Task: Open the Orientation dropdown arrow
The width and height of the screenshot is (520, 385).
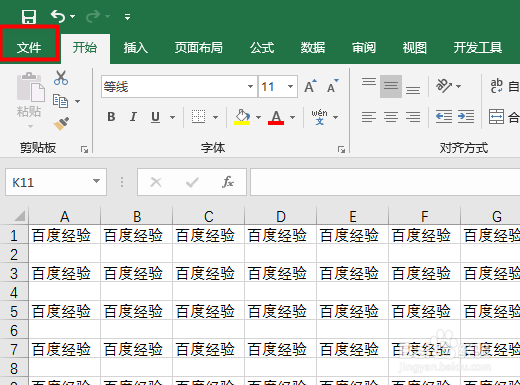Action: coord(459,86)
